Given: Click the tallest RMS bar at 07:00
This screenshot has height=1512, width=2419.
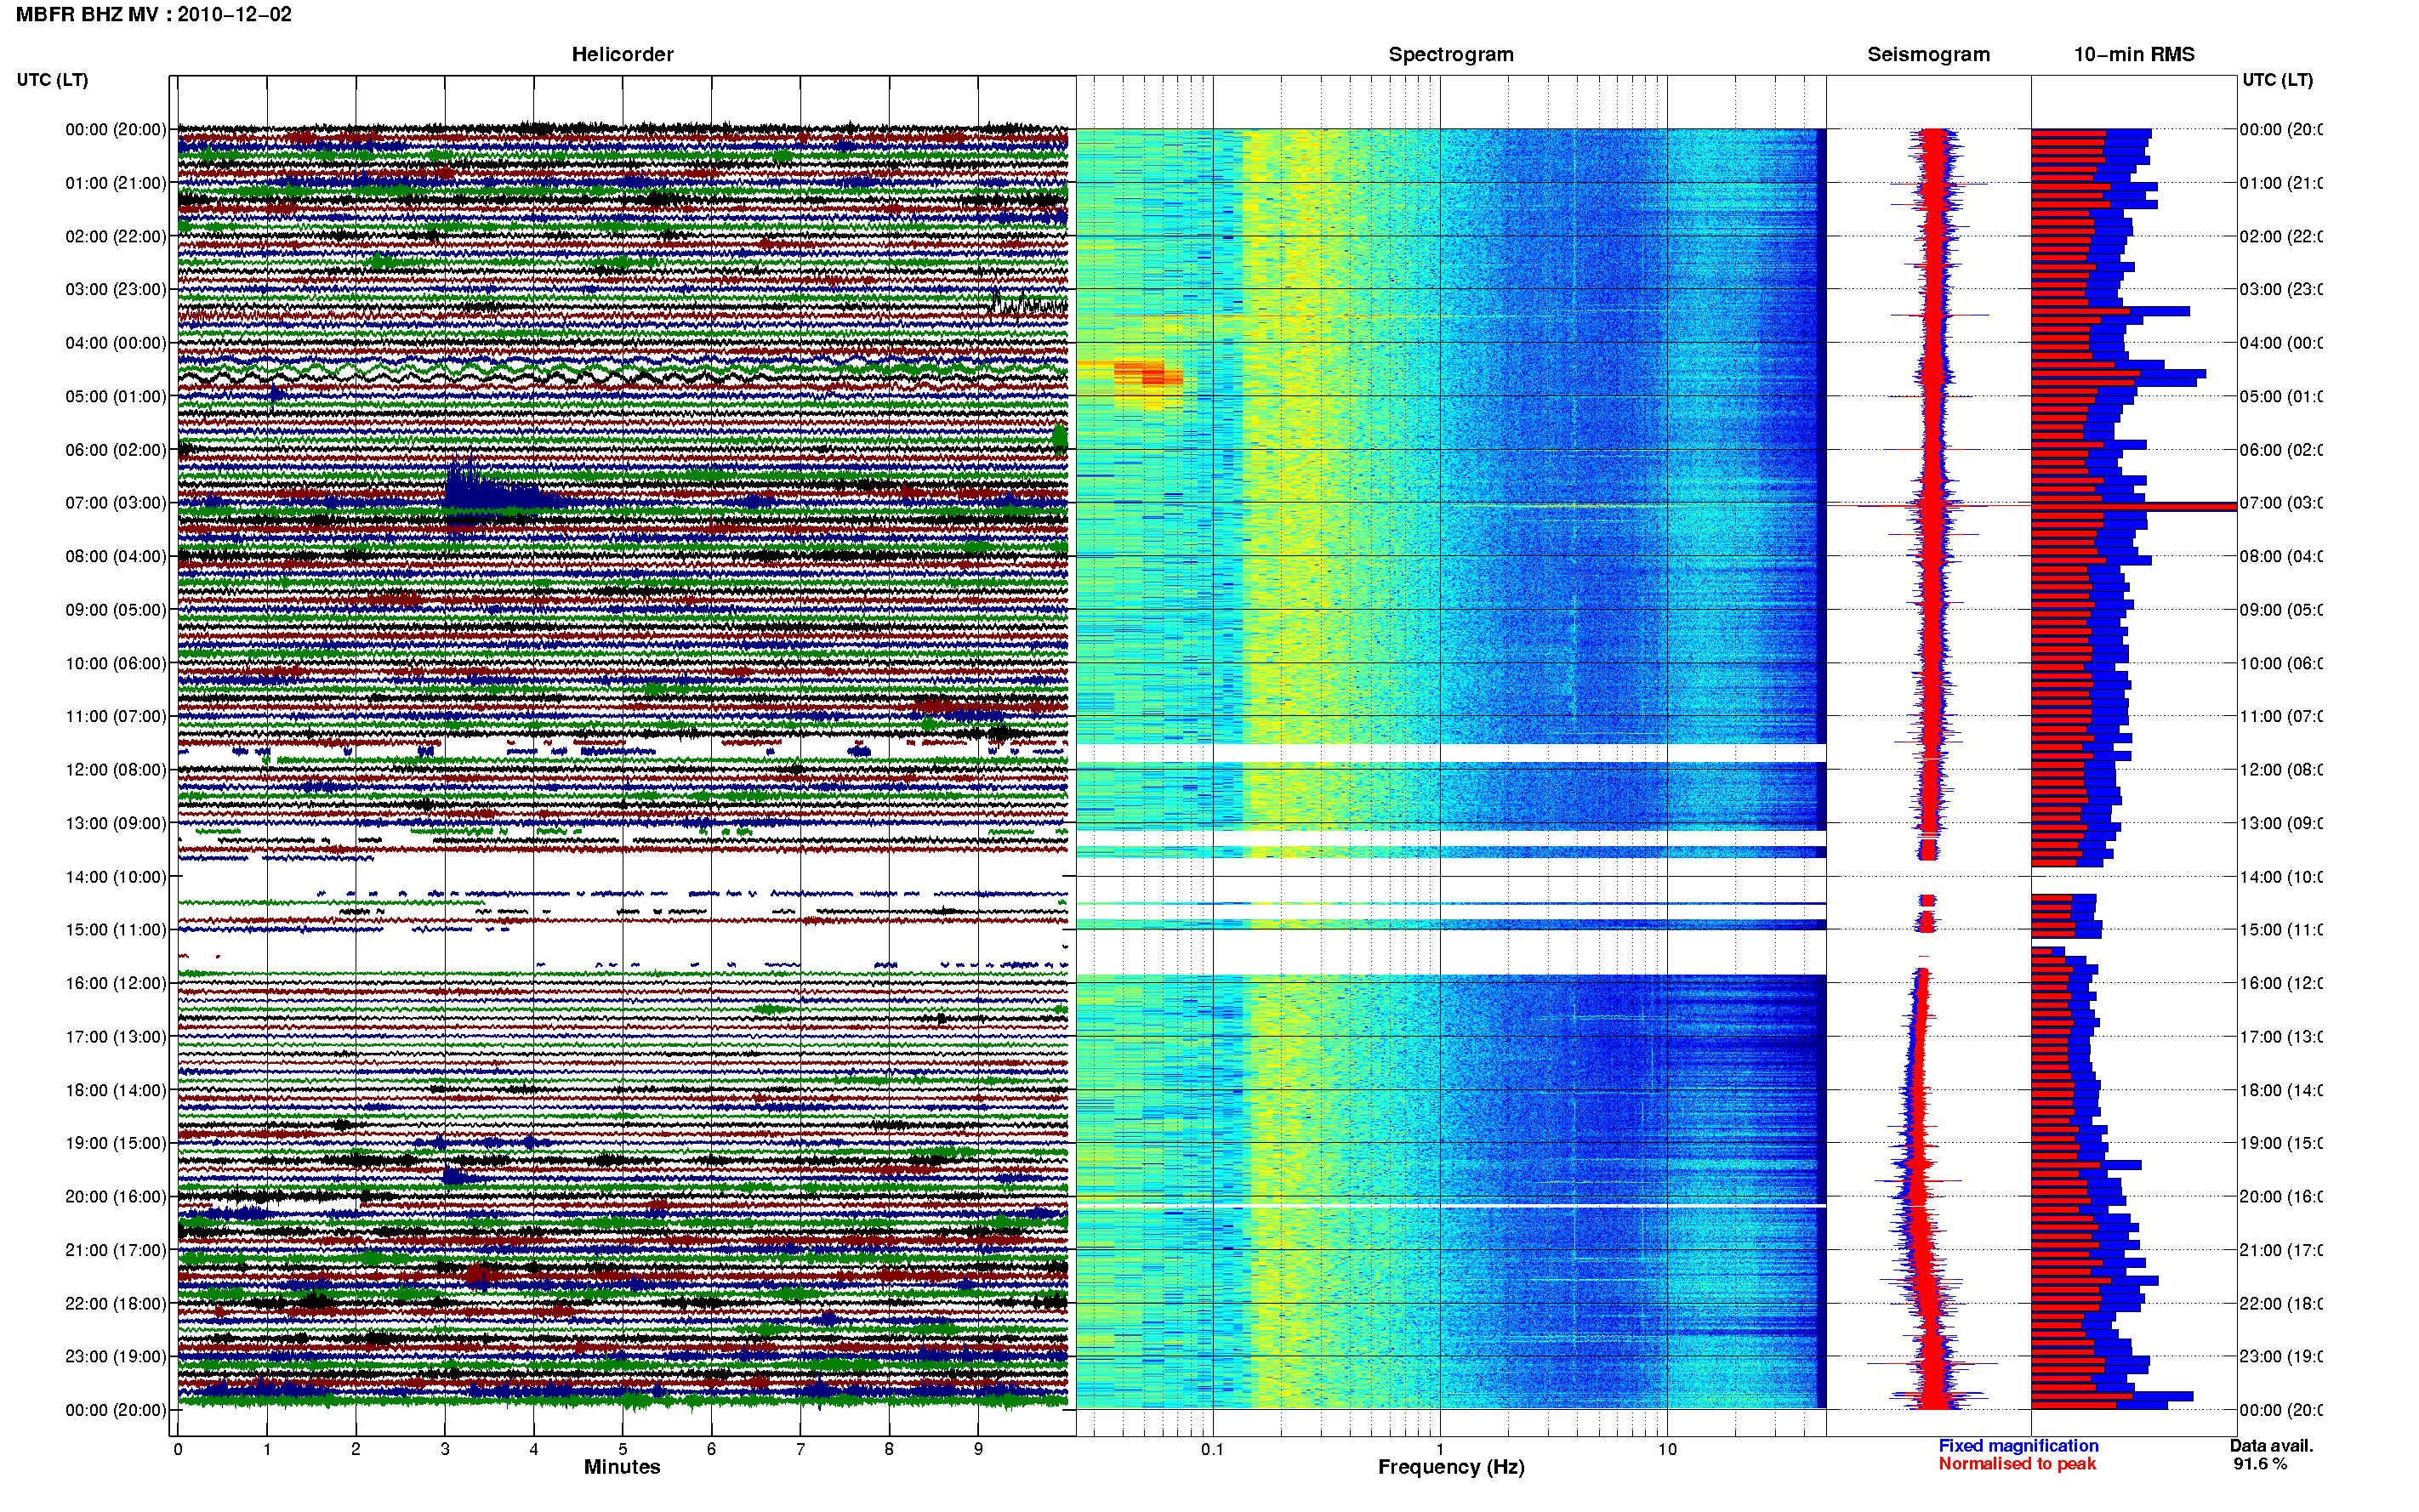Looking at the screenshot, I should 2133,507.
